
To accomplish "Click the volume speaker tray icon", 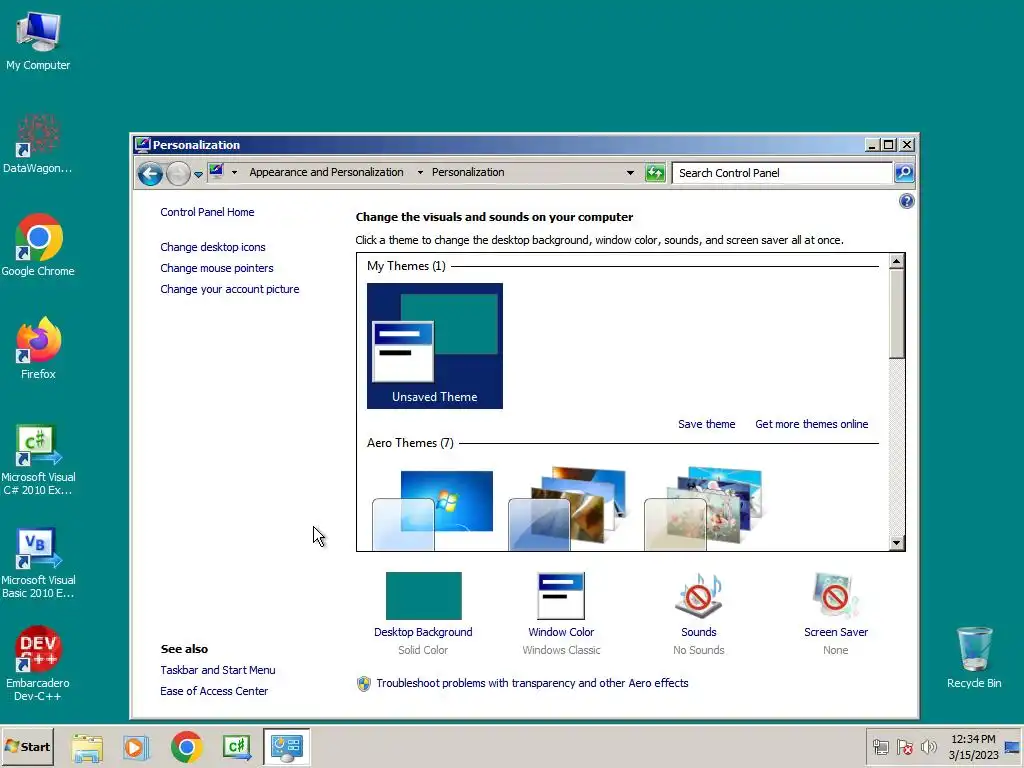I will point(928,747).
